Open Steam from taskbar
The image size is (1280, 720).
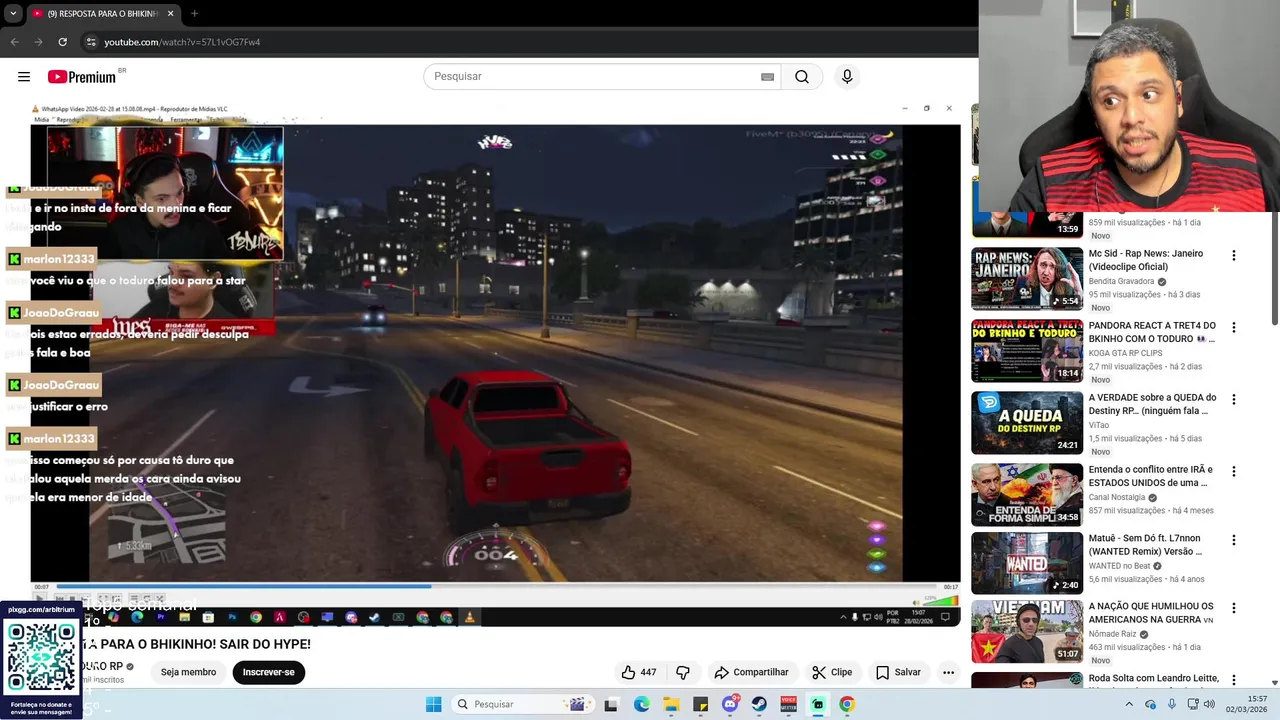(x=759, y=704)
